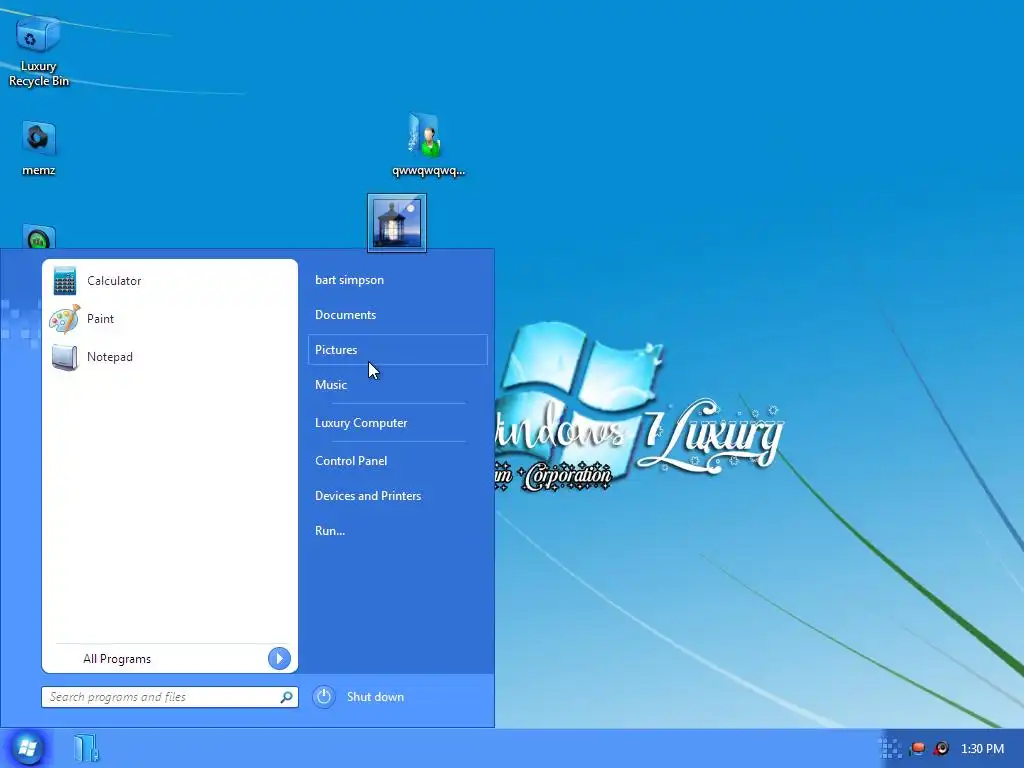Launch Calculator from the program list
This screenshot has height=768, width=1024.
[x=170, y=281]
